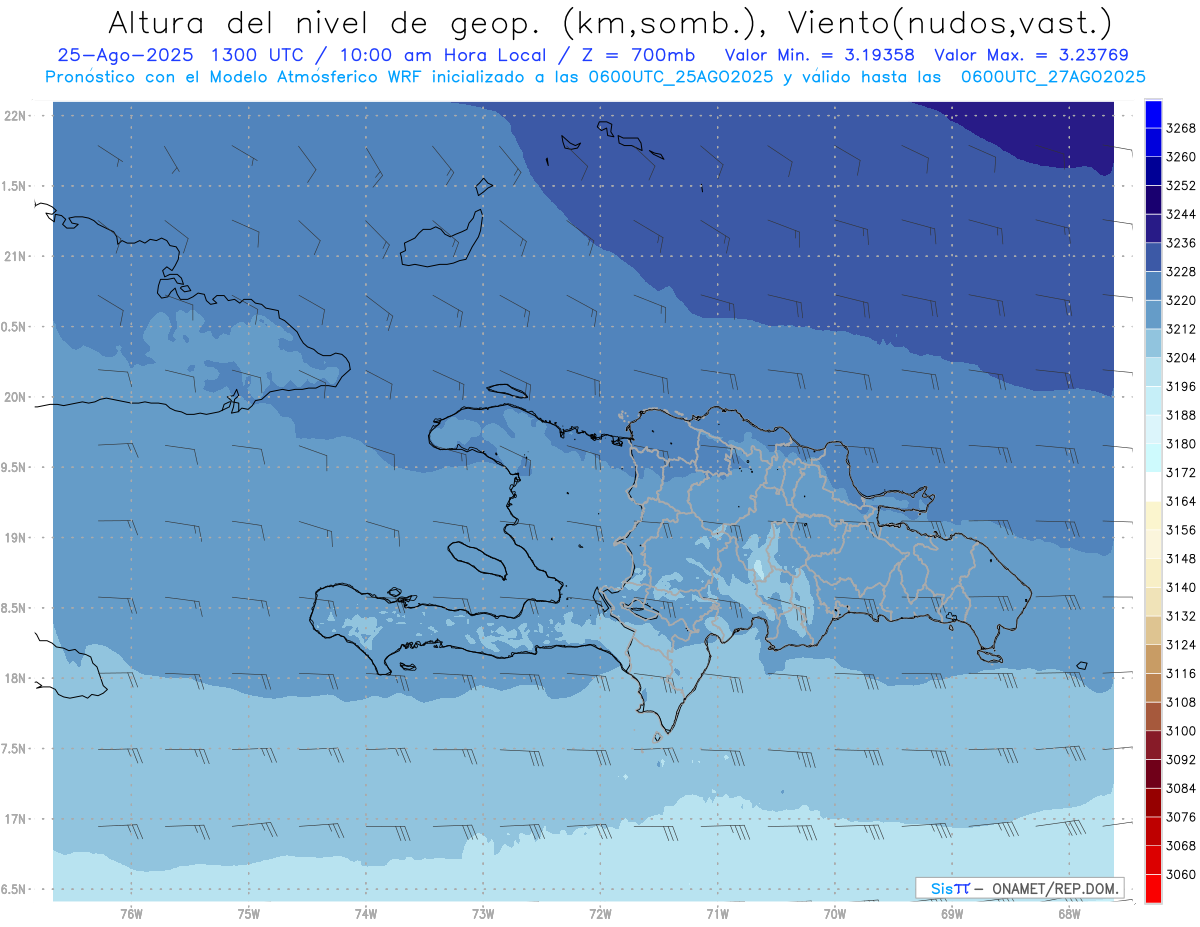Click the '76W' longitude label

click(131, 914)
